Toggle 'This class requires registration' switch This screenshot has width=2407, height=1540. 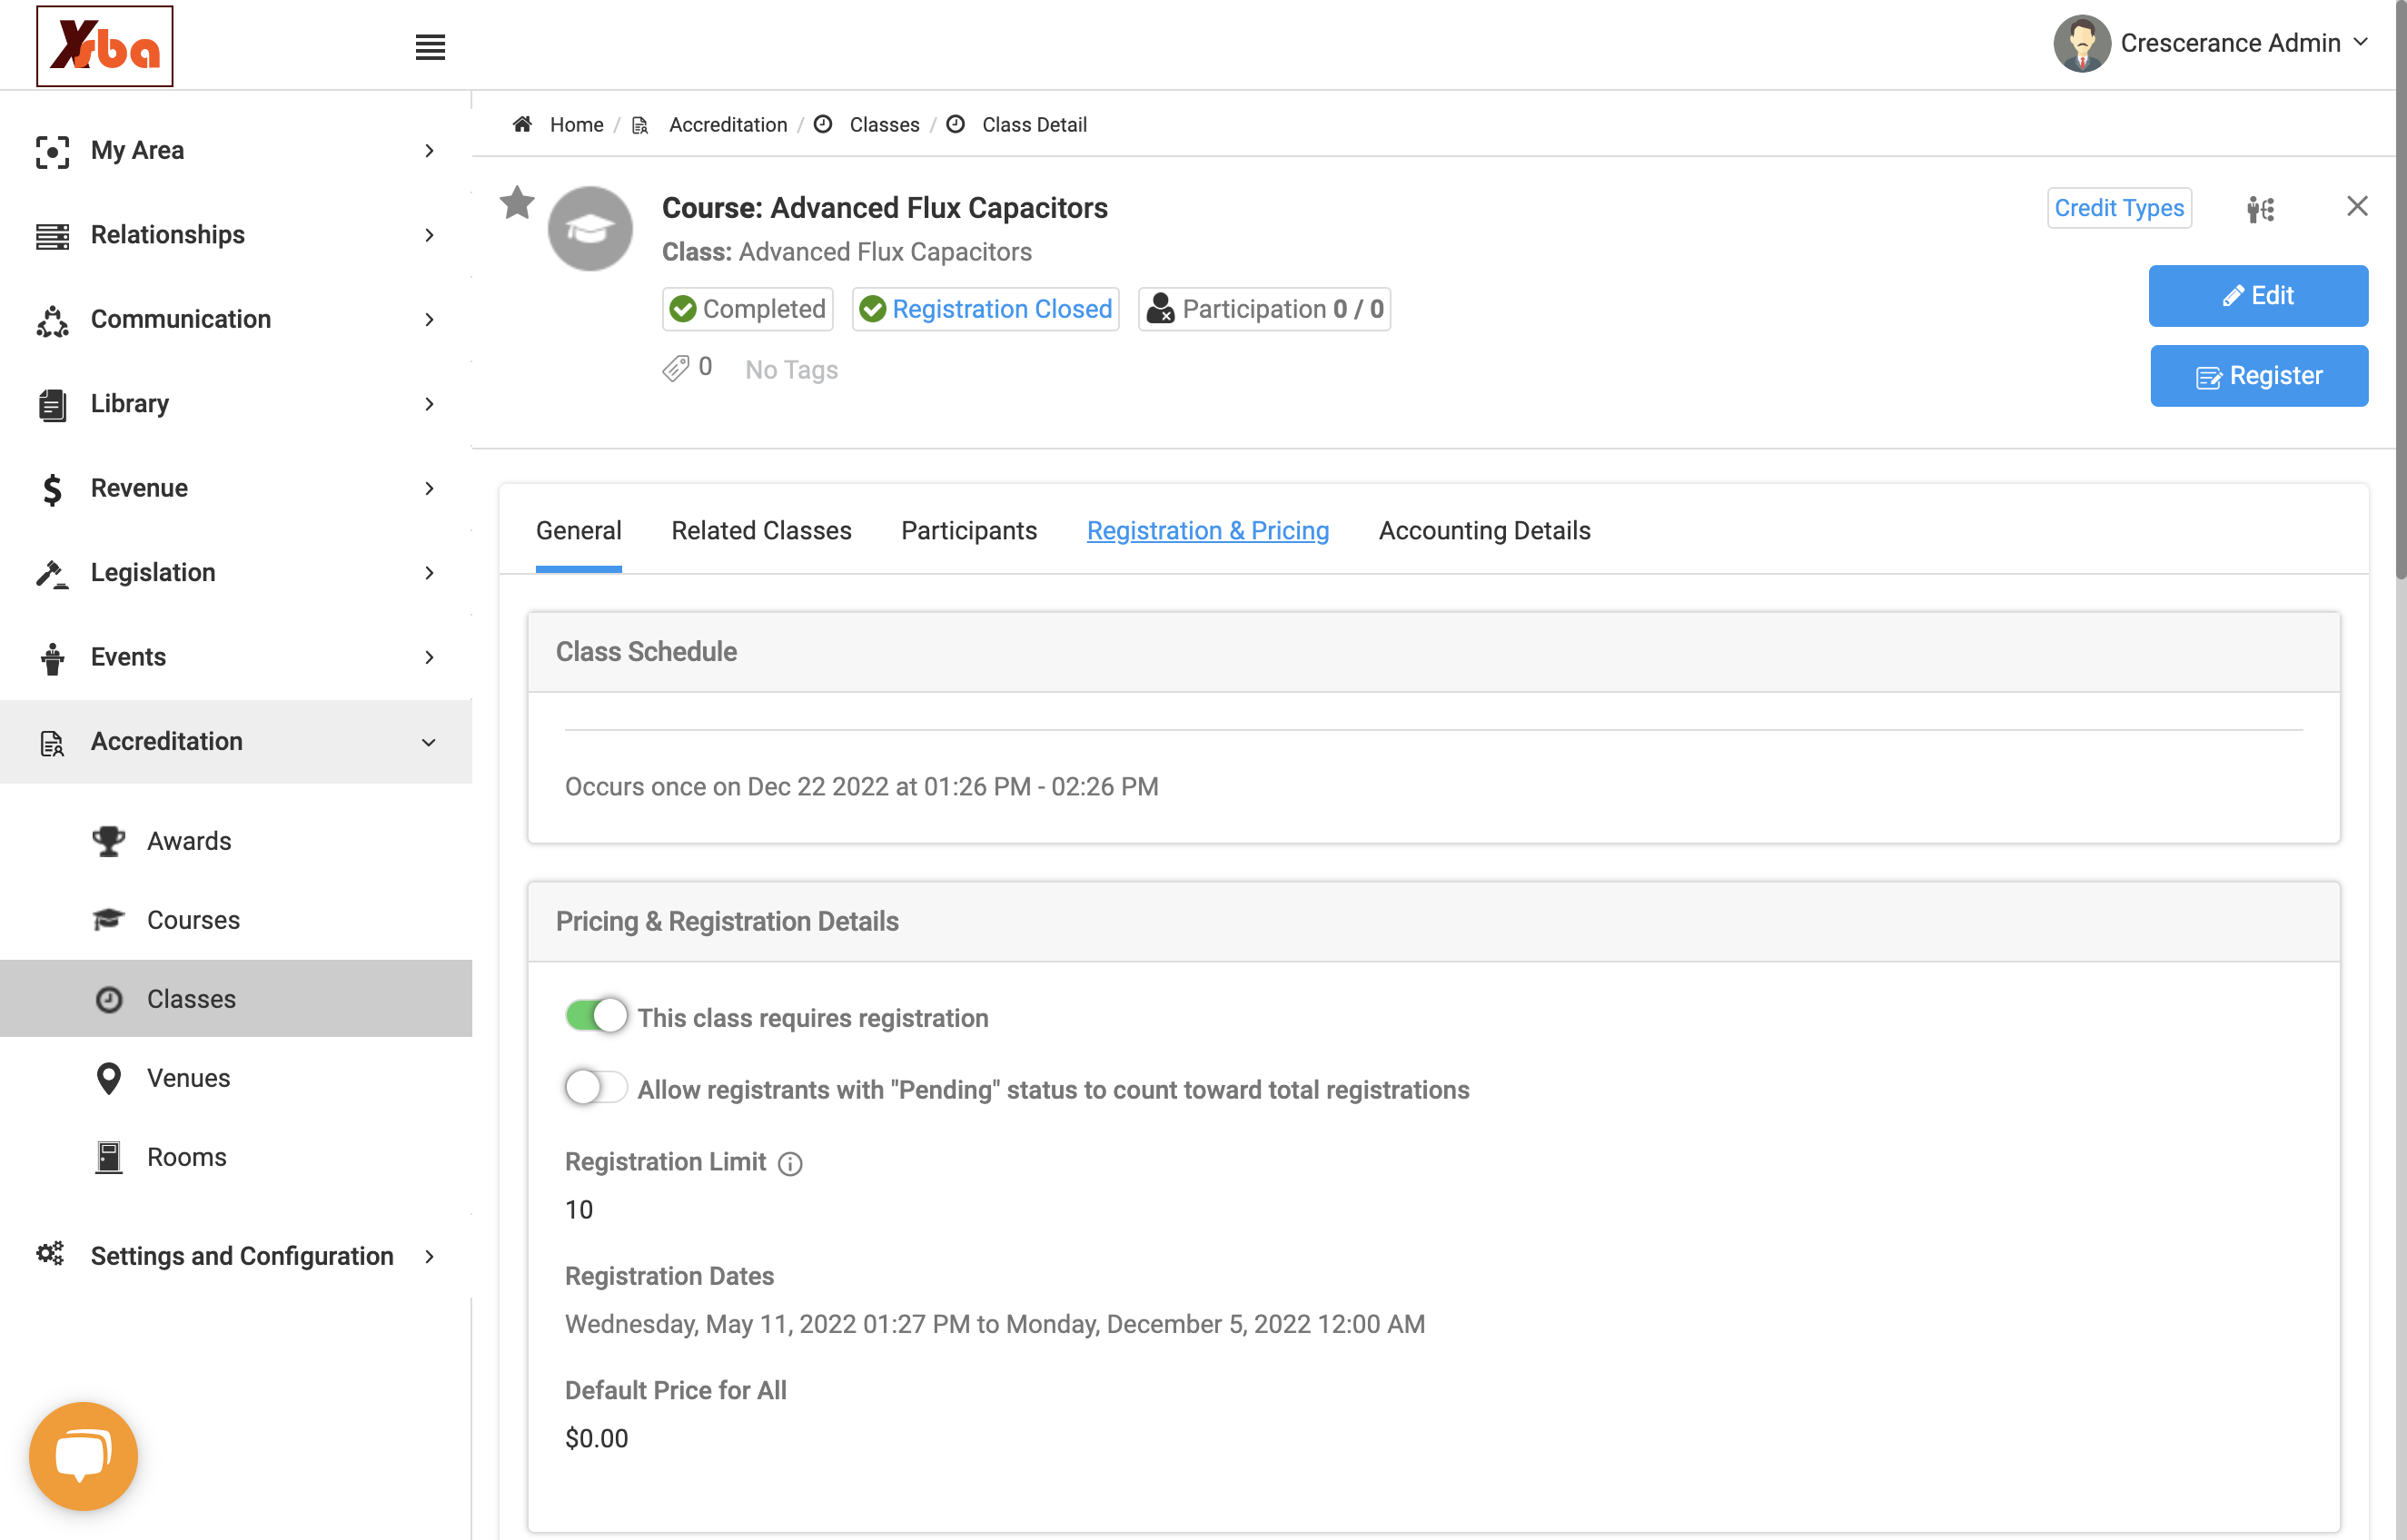click(596, 1016)
